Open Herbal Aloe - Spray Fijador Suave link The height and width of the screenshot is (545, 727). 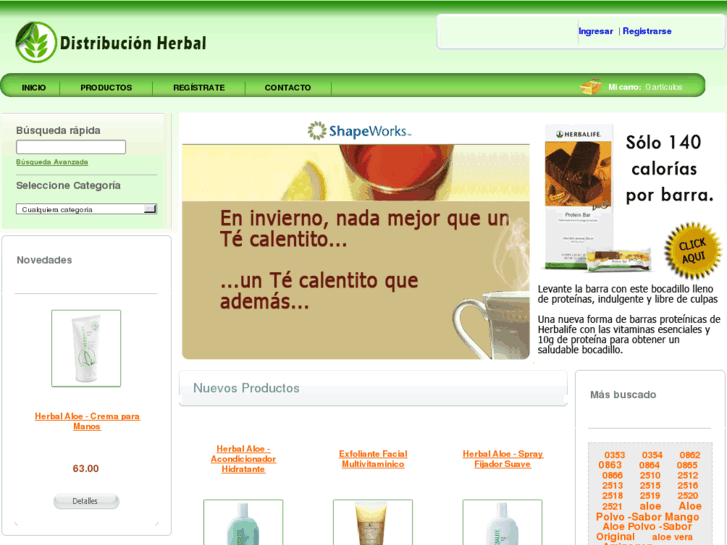tap(503, 459)
